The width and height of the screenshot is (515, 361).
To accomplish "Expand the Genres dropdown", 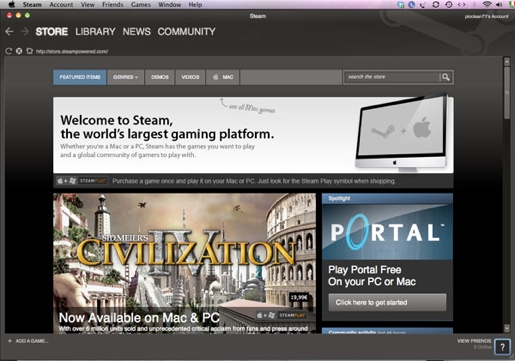I will (125, 77).
